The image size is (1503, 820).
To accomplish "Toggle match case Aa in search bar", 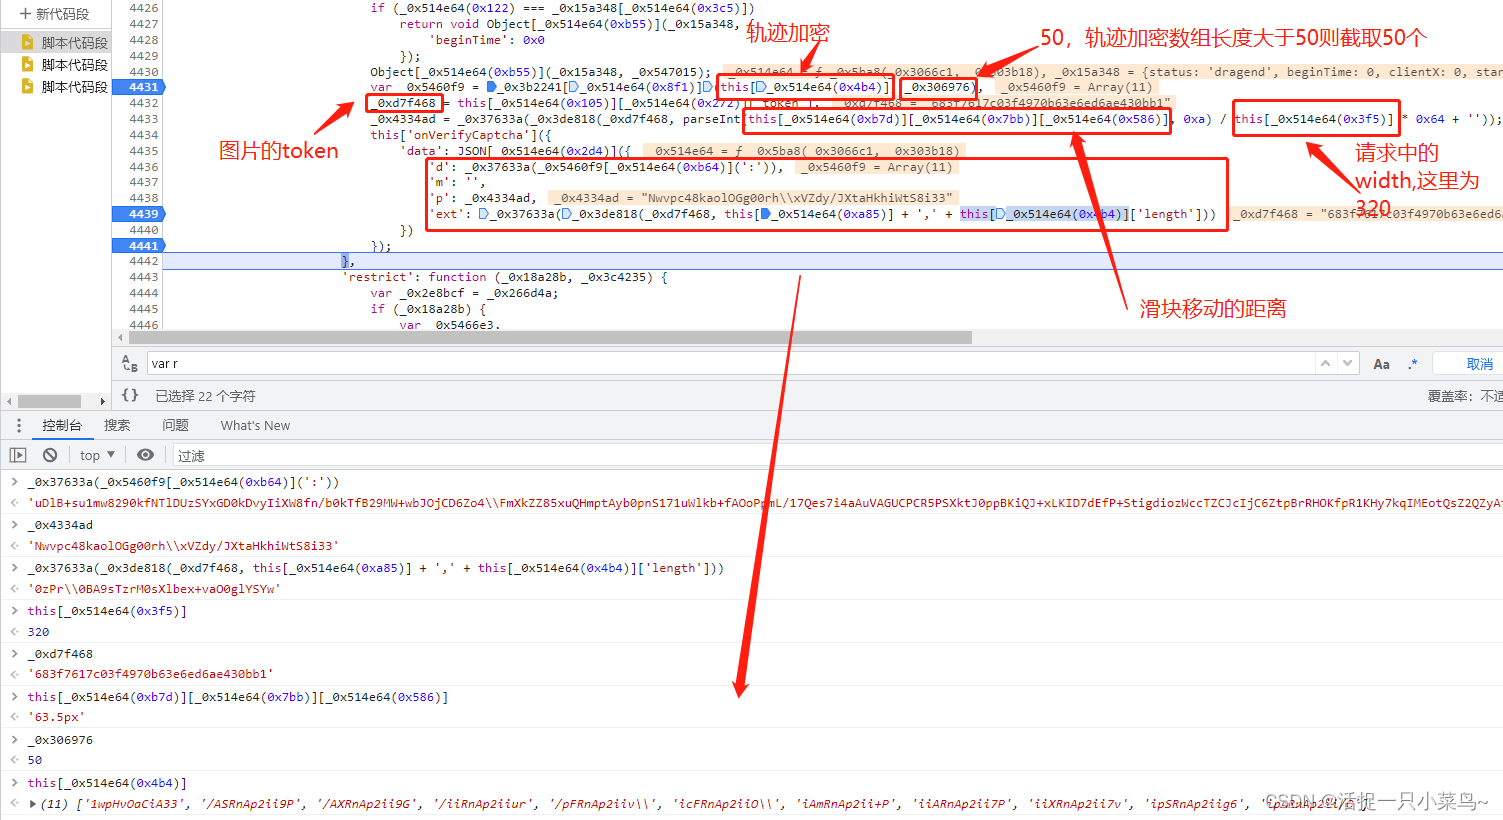I will tap(1381, 364).
